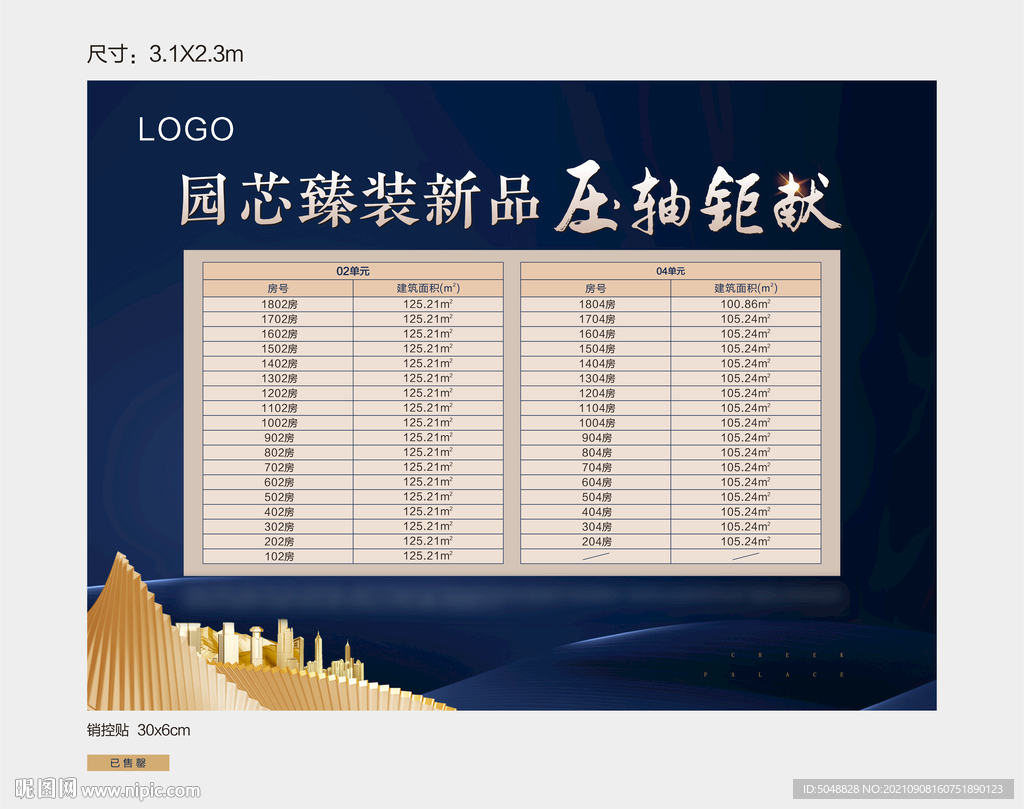Screen dimensions: 1024x809
Task: Click the 105.24m² area for 204房
Action: (746, 542)
